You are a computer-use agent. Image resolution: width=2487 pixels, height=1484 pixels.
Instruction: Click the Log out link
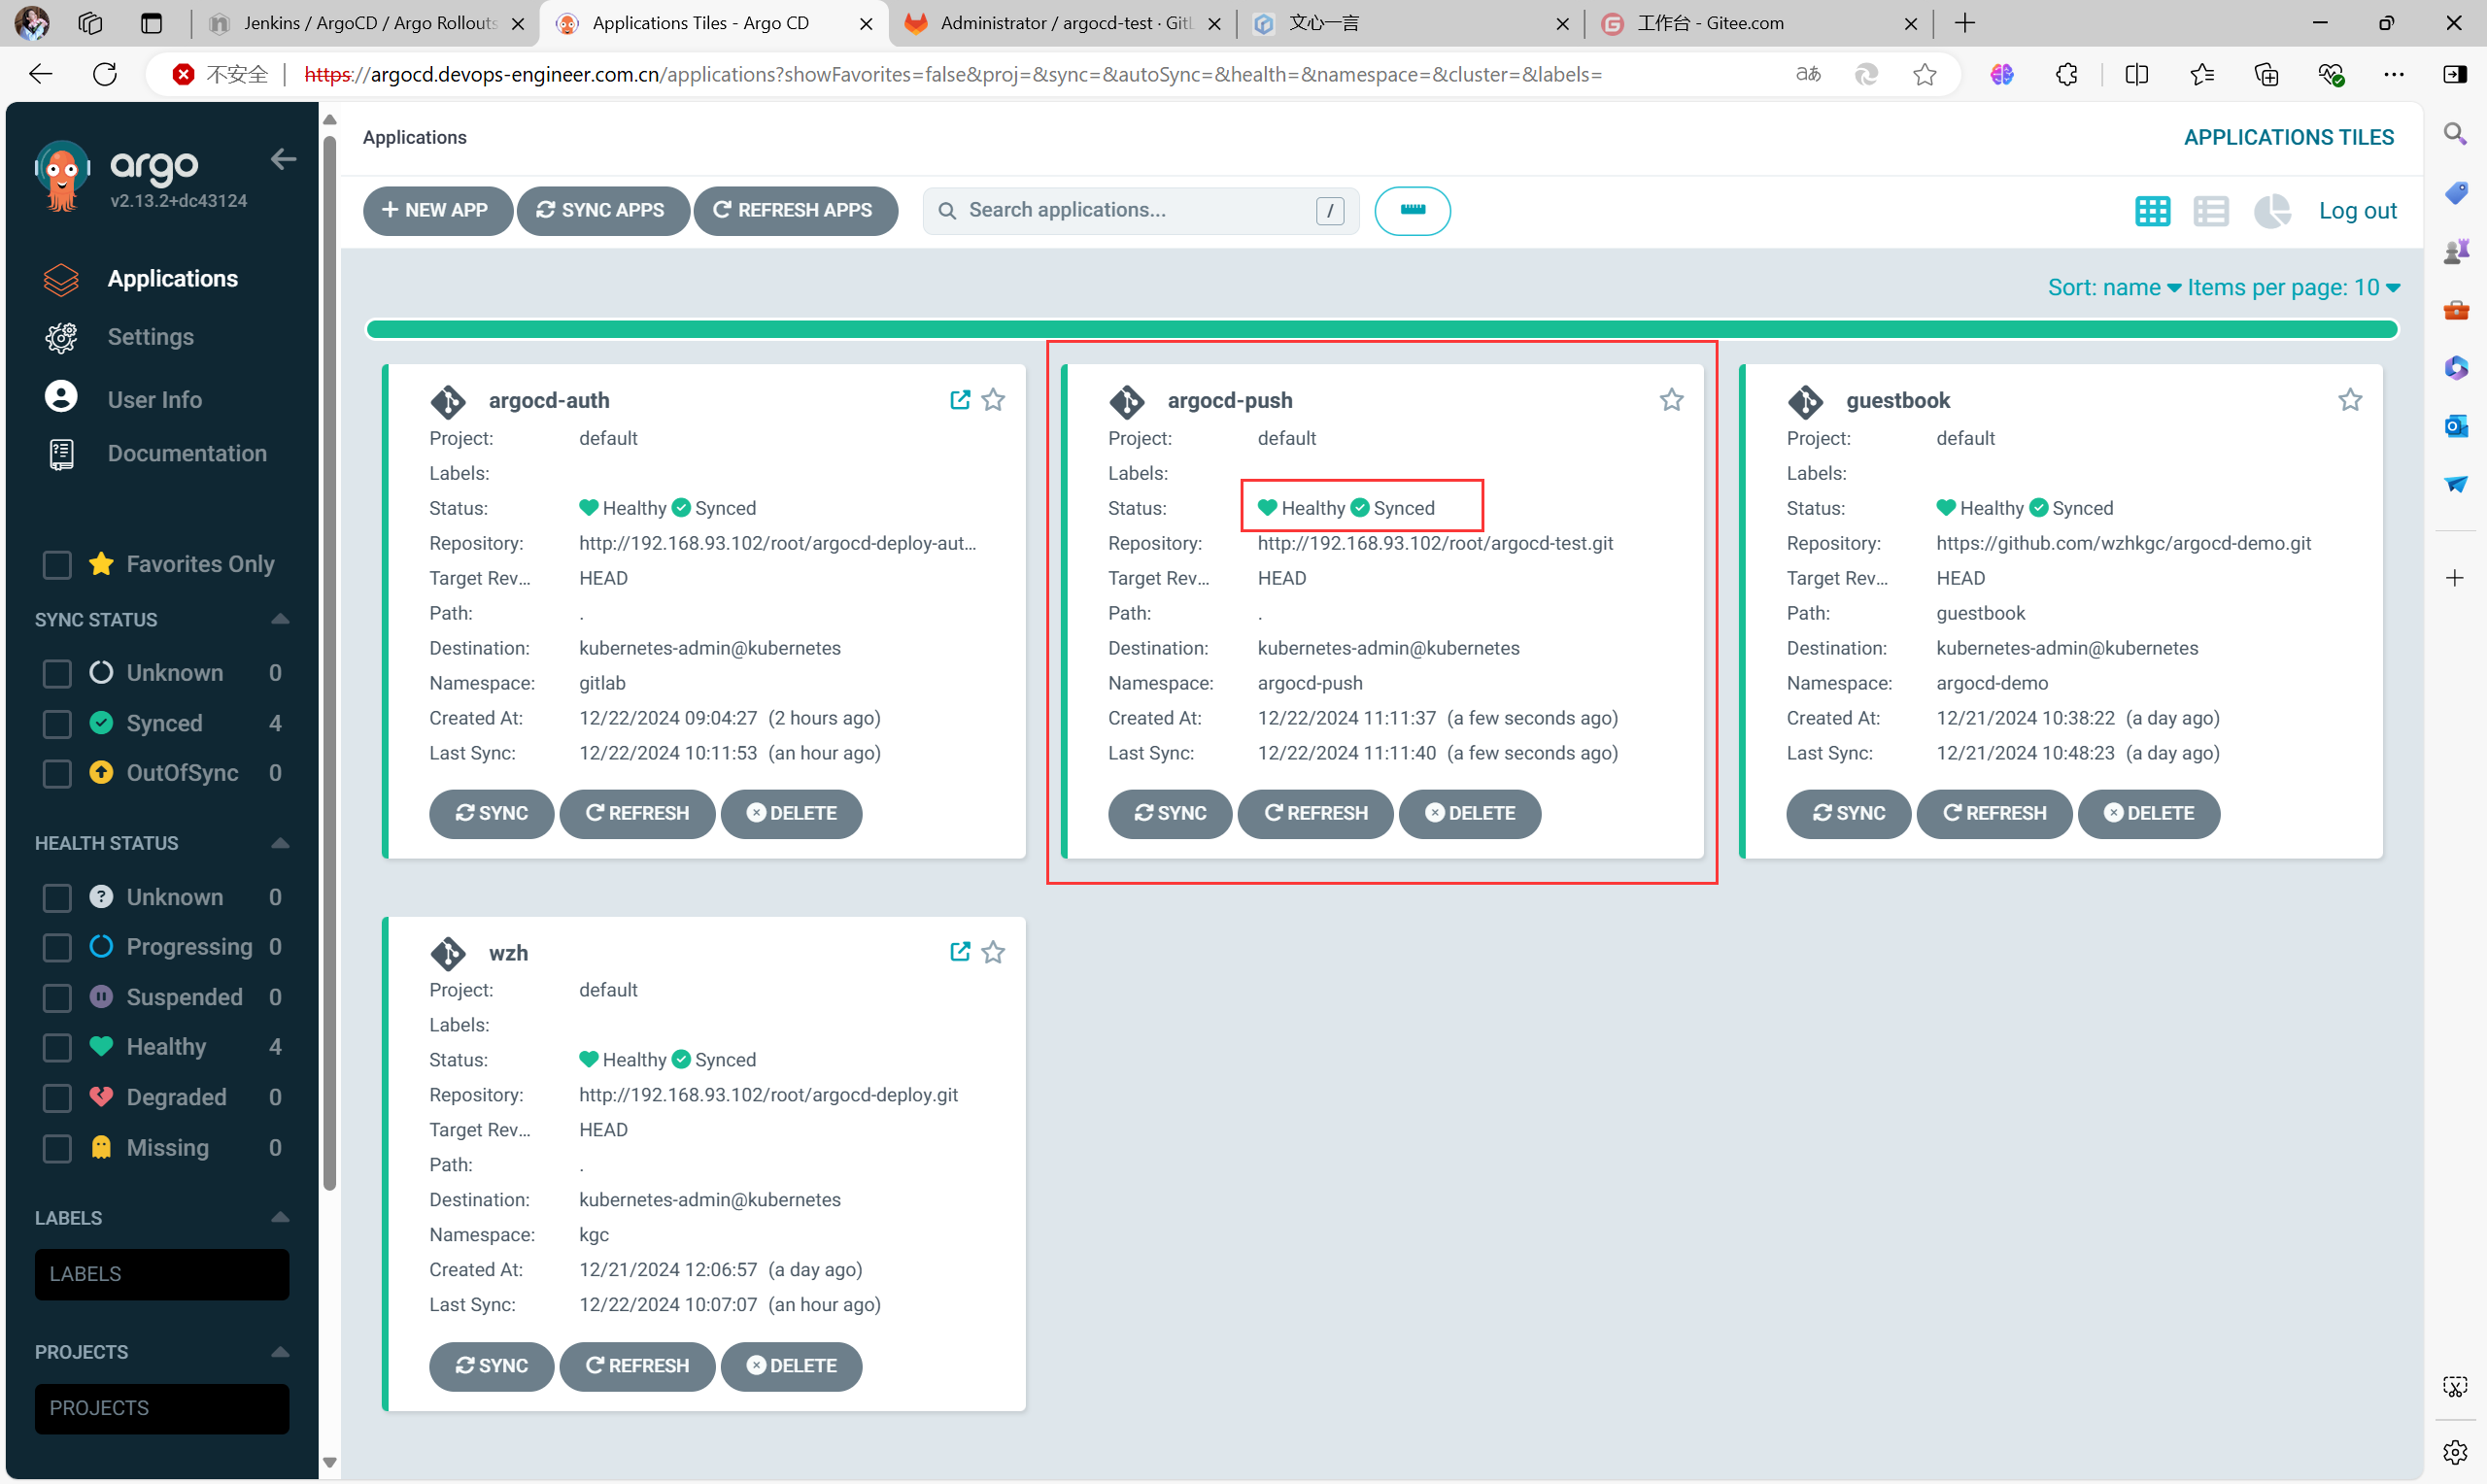click(2357, 211)
